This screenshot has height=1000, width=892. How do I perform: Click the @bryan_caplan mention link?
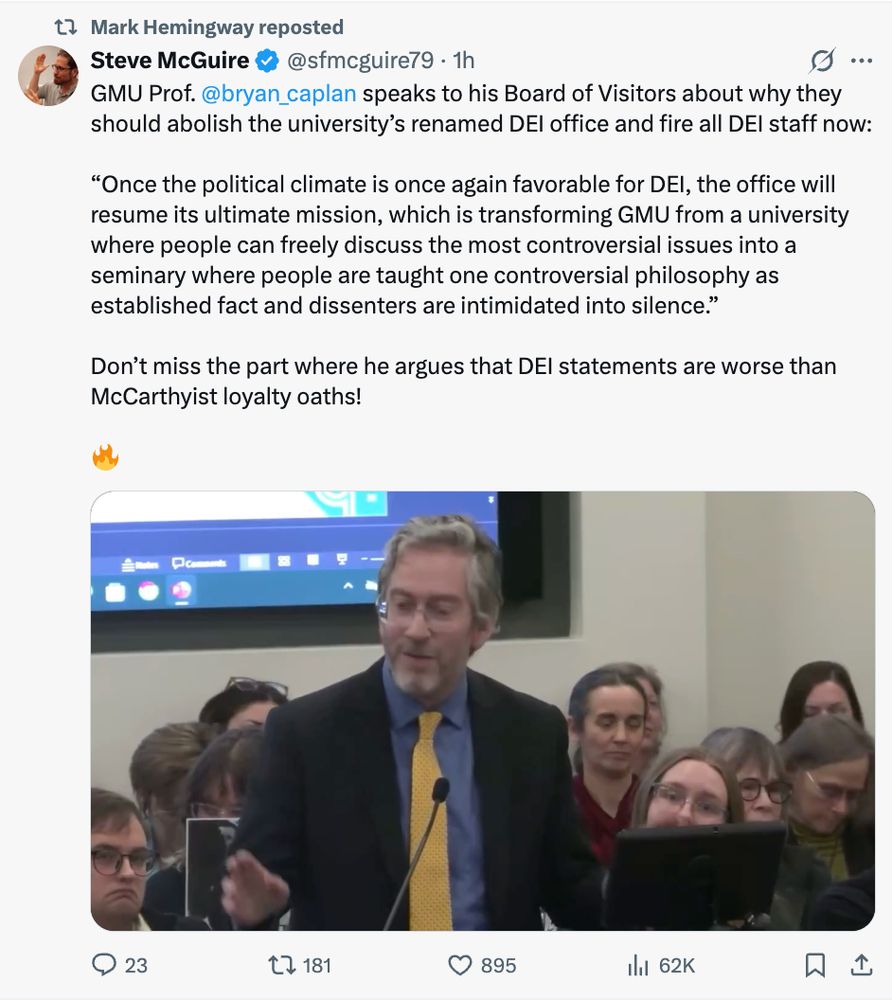click(279, 93)
